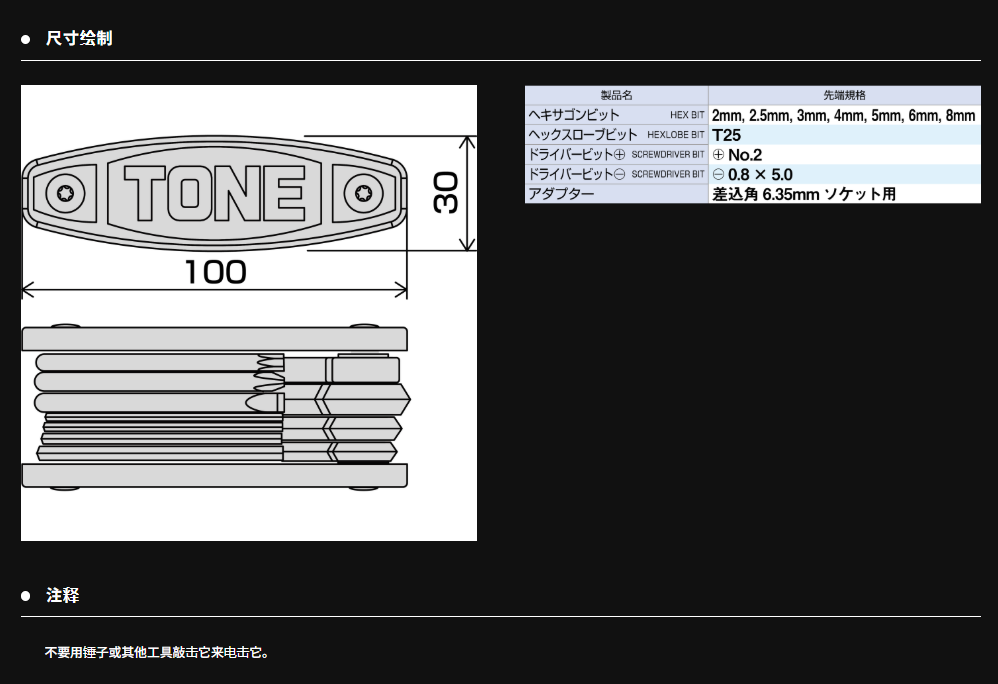Image resolution: width=998 pixels, height=684 pixels.
Task: Click the ヘキサゴンビット row name
Action: click(575, 115)
